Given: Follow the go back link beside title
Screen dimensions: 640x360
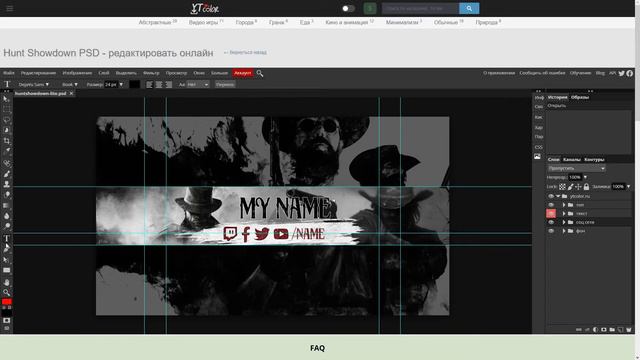Looking at the screenshot, I should point(245,52).
